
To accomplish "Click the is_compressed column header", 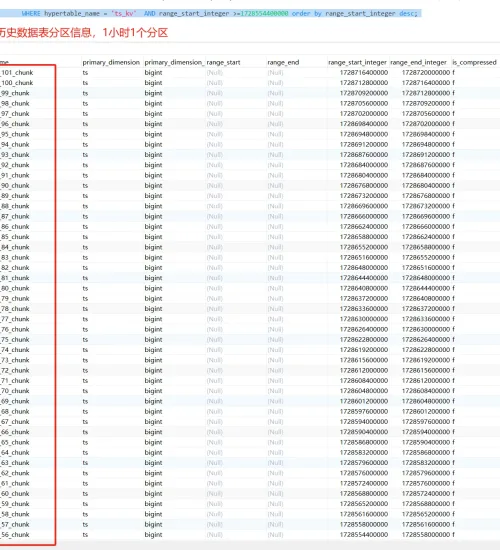I will click(474, 62).
